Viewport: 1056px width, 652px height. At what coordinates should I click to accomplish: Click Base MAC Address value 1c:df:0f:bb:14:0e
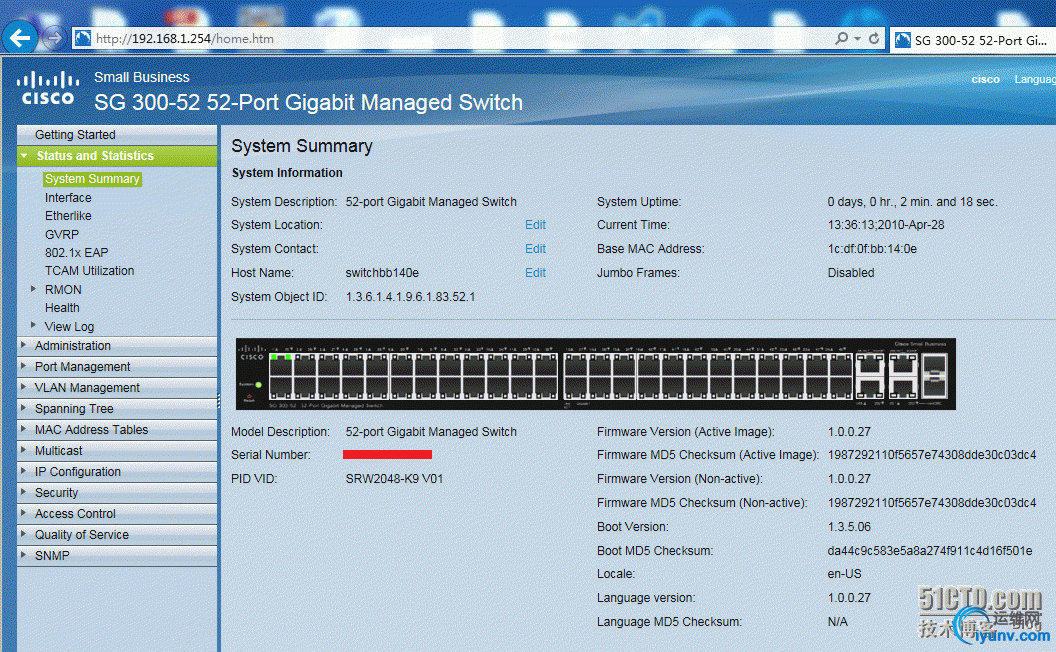(872, 249)
